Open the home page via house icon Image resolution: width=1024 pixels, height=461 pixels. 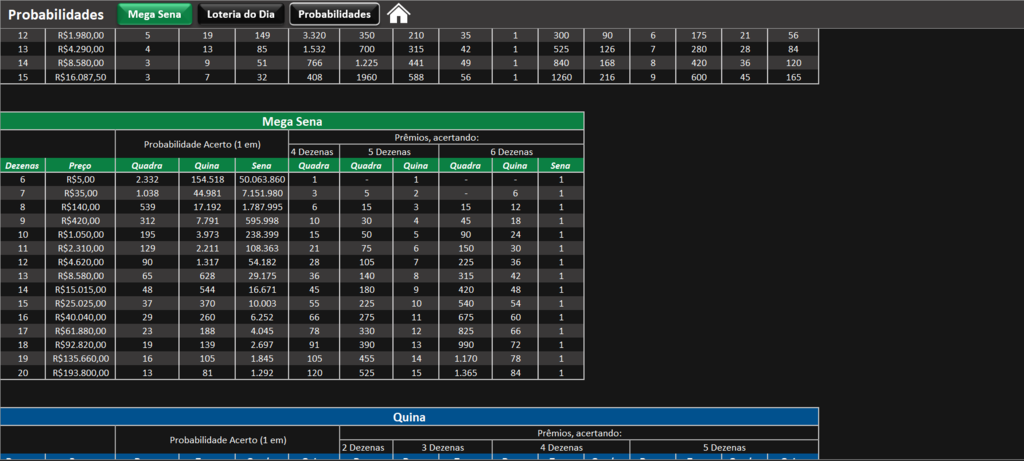coord(398,14)
